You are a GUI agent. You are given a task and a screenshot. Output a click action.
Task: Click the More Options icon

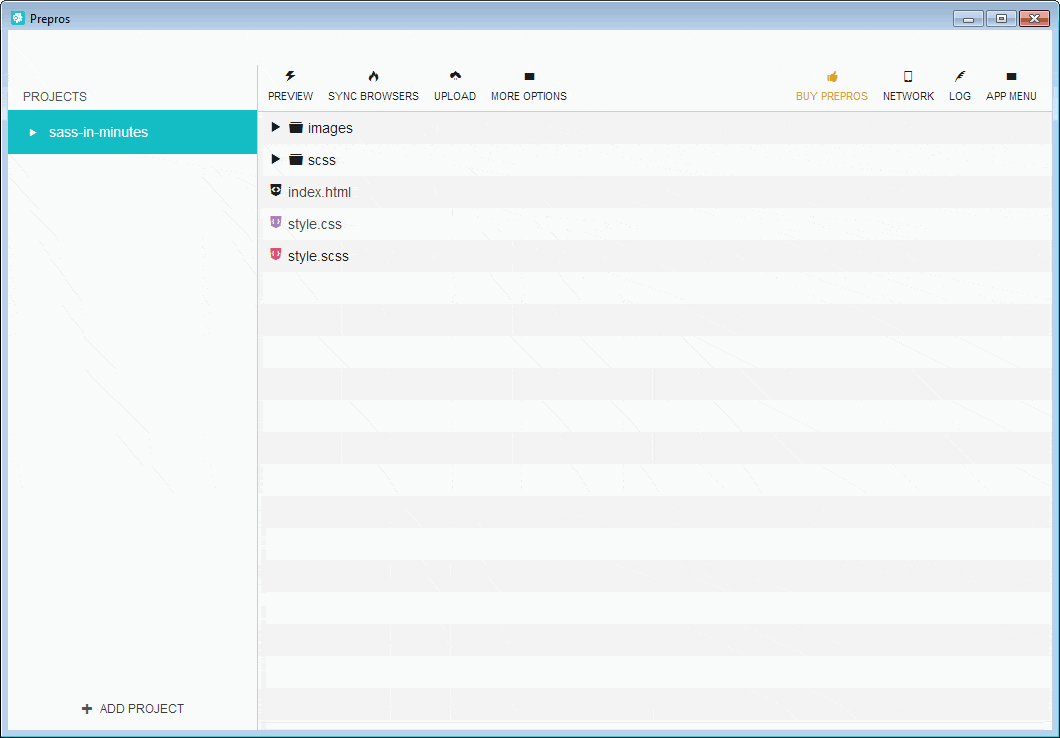tap(529, 76)
